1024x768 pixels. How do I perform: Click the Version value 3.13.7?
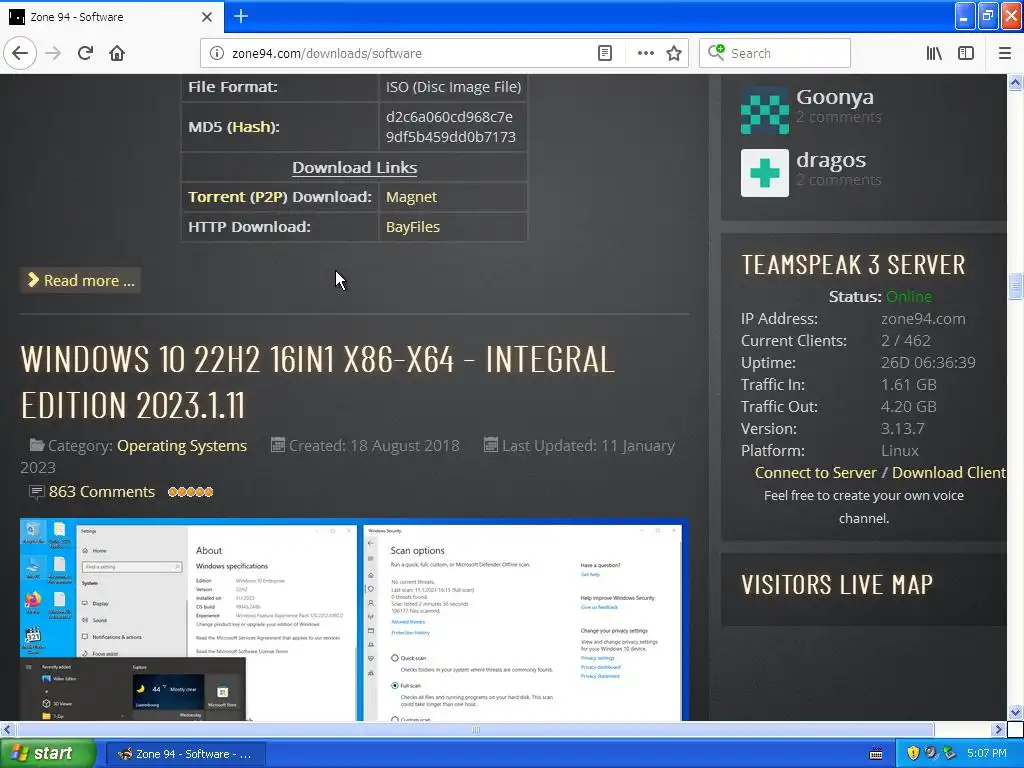coord(903,428)
